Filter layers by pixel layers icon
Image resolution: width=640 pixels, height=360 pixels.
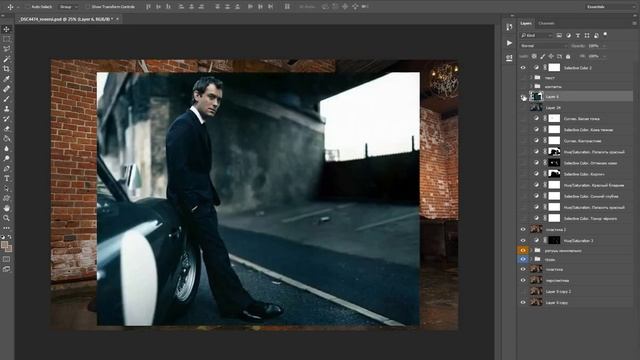(559, 36)
